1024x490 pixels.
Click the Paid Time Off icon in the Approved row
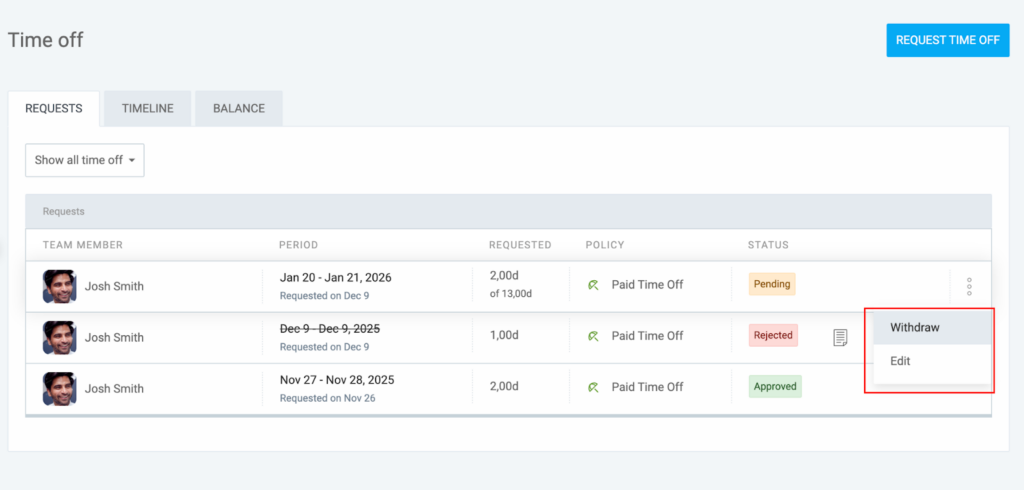[594, 387]
